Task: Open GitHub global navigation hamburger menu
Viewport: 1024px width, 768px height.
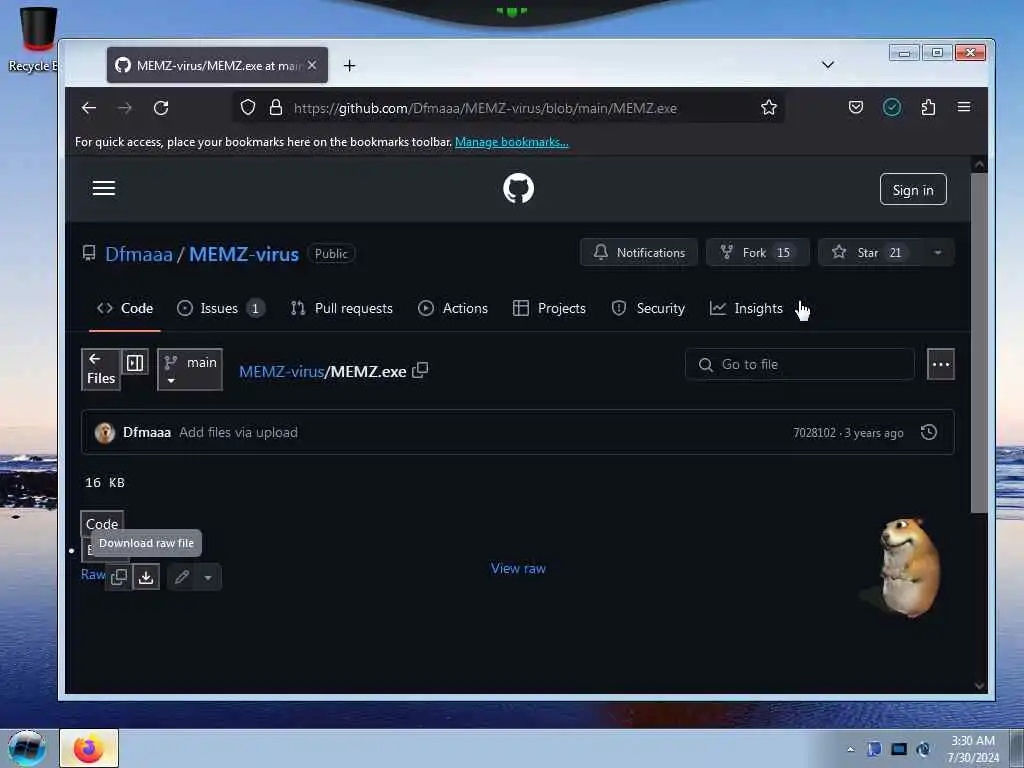Action: [104, 189]
